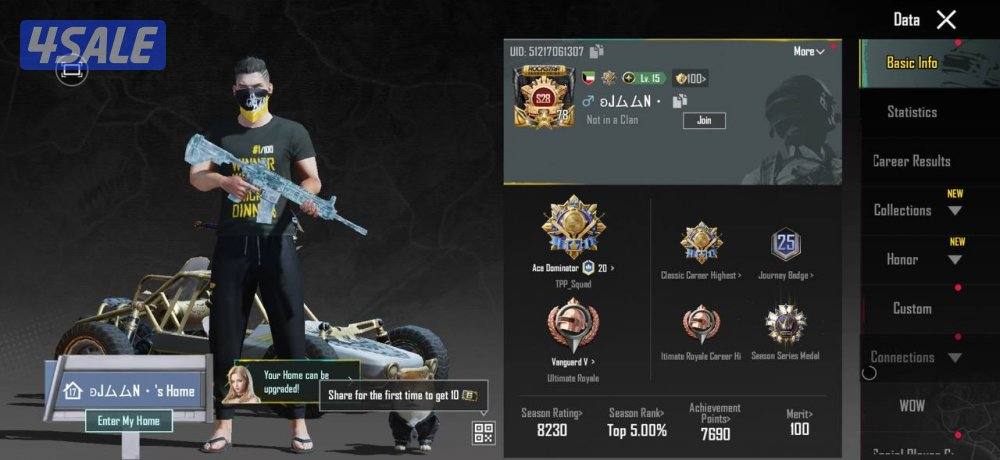This screenshot has width=1000, height=460.
Task: Click the Enter My Home button
Action: coord(129,420)
